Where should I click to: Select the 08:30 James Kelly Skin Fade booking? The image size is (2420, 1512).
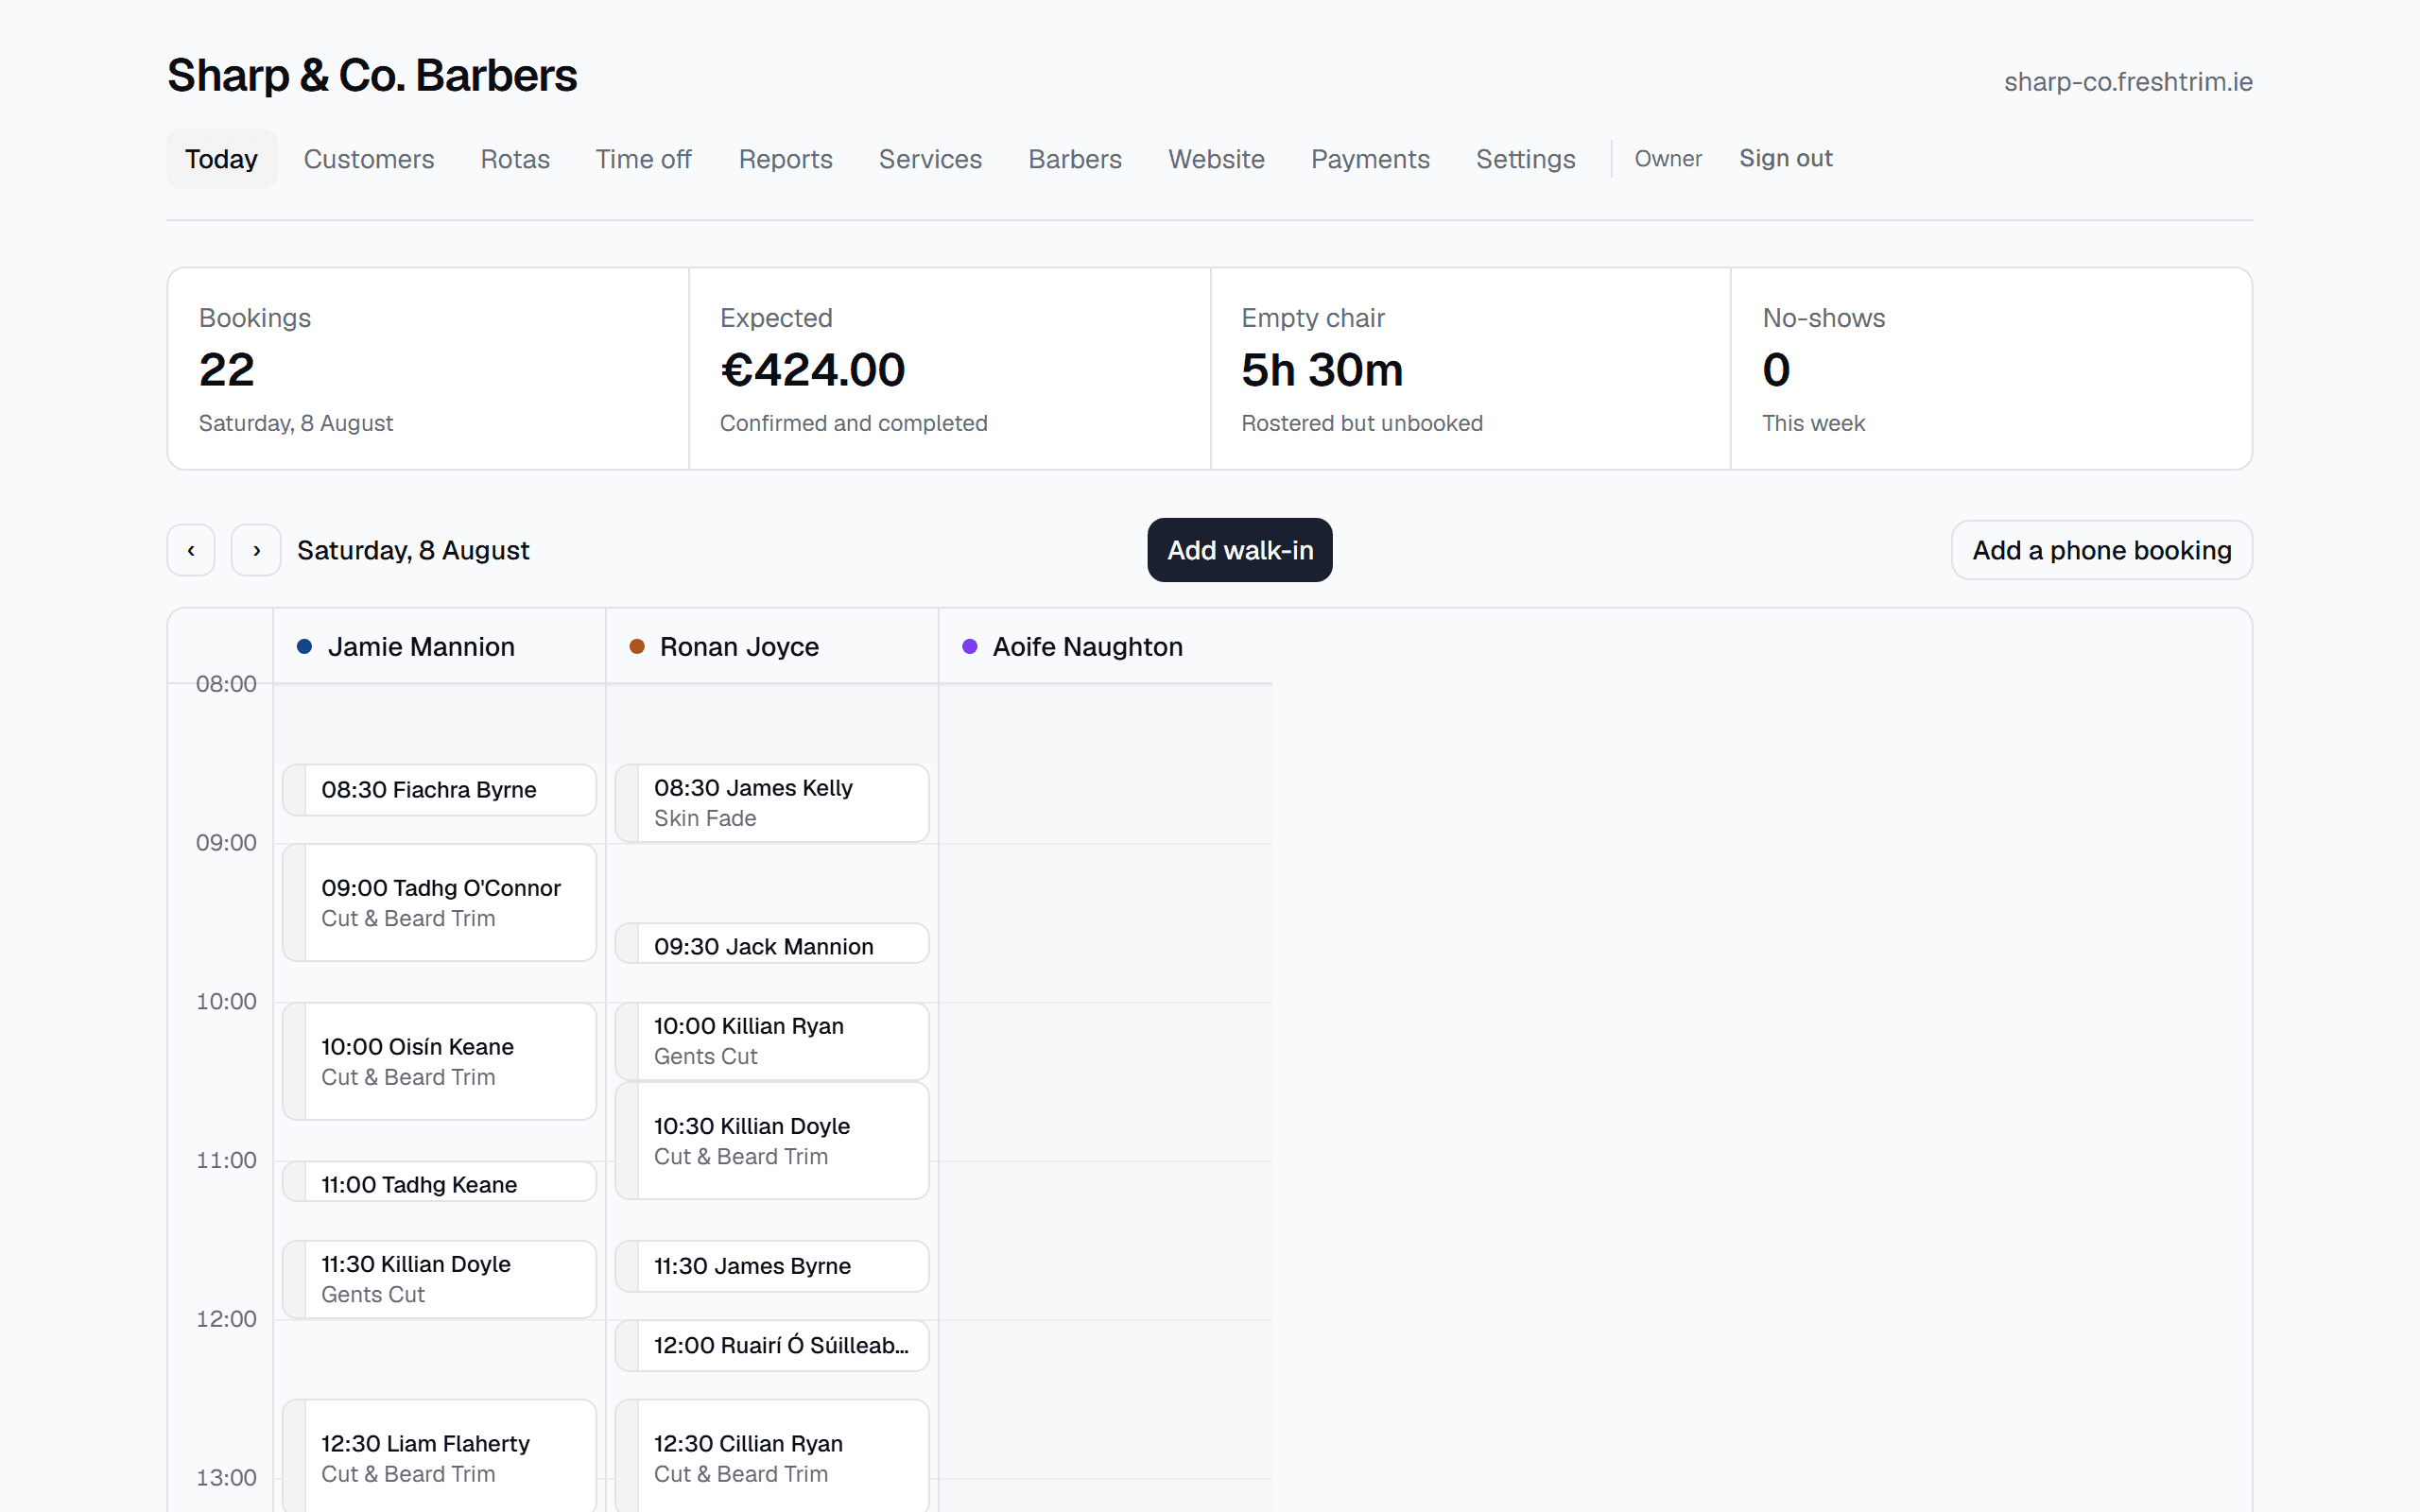pyautogui.click(x=772, y=803)
